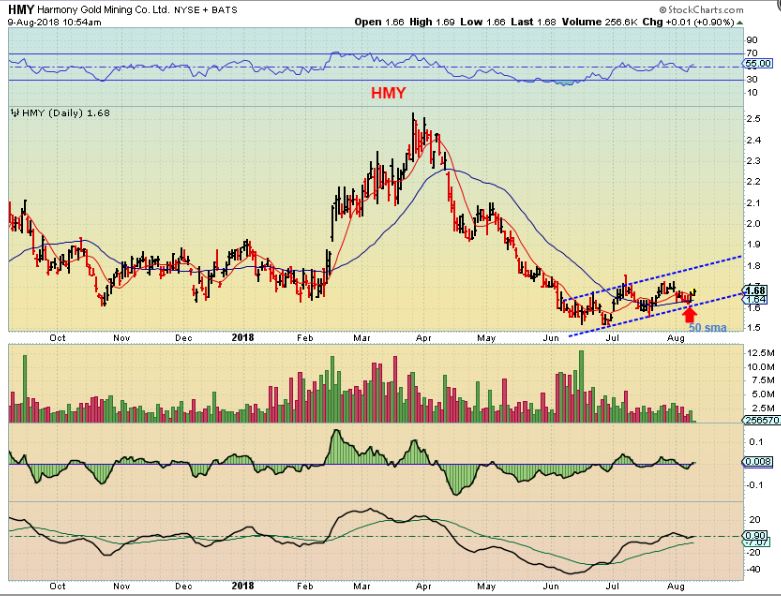781x596 pixels.
Task: Click the '10.0M' volume axis label
Action: (x=761, y=367)
